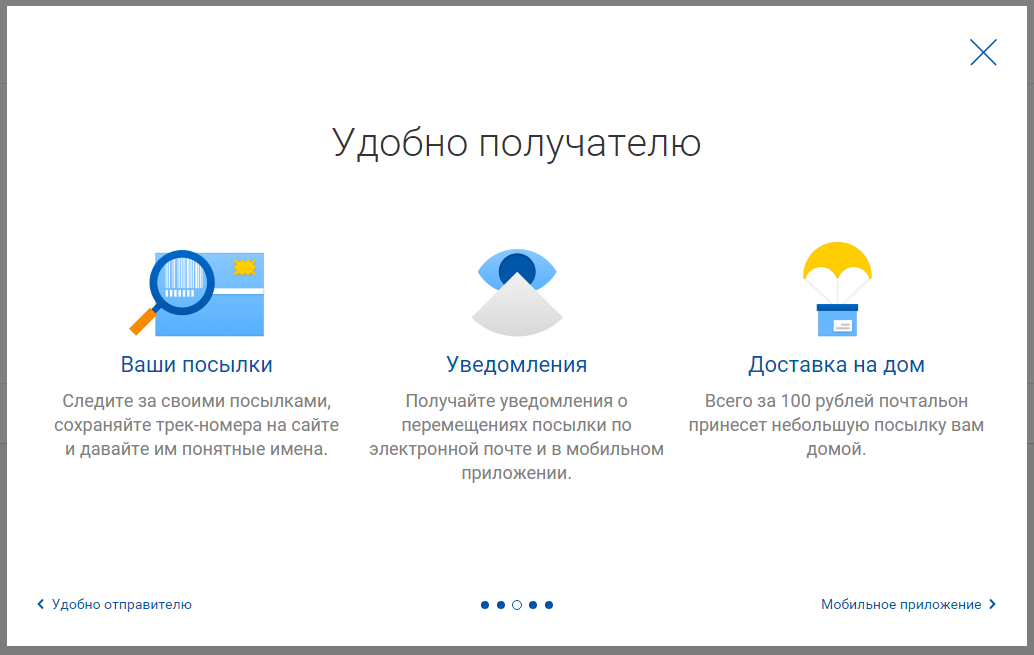The width and height of the screenshot is (1034, 655).
Task: Go back to Удобно отправителю slide
Action: pyautogui.click(x=121, y=604)
